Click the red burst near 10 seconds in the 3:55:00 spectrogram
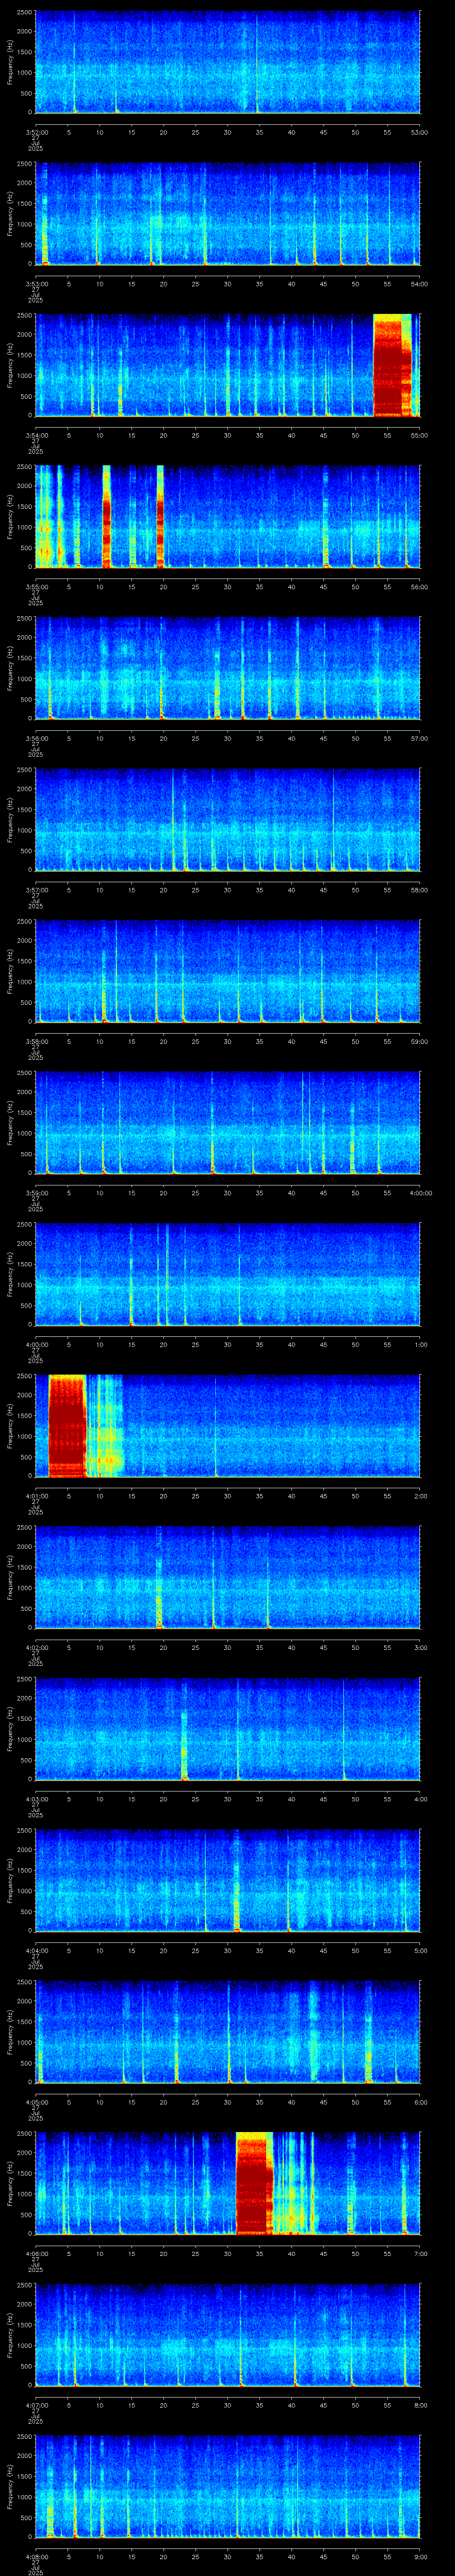The image size is (455, 2576). click(106, 517)
